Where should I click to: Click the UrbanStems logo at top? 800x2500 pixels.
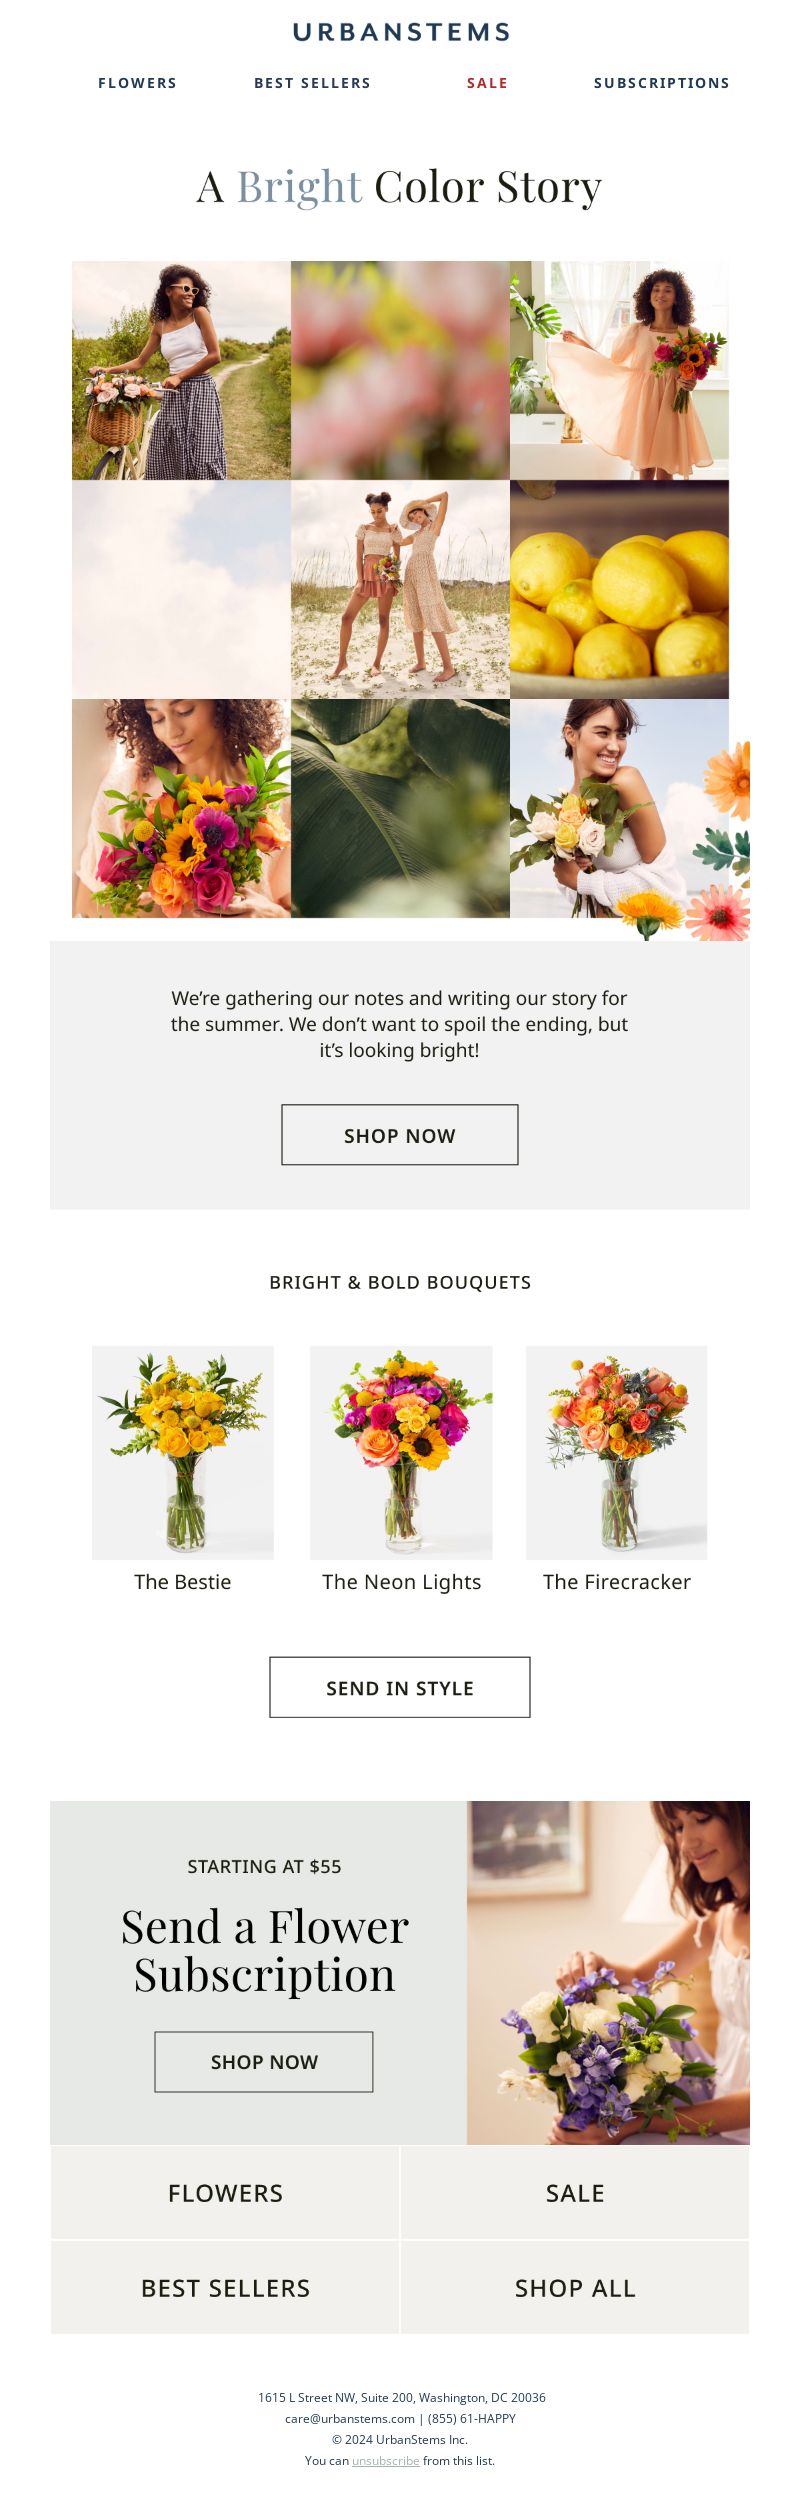[401, 32]
